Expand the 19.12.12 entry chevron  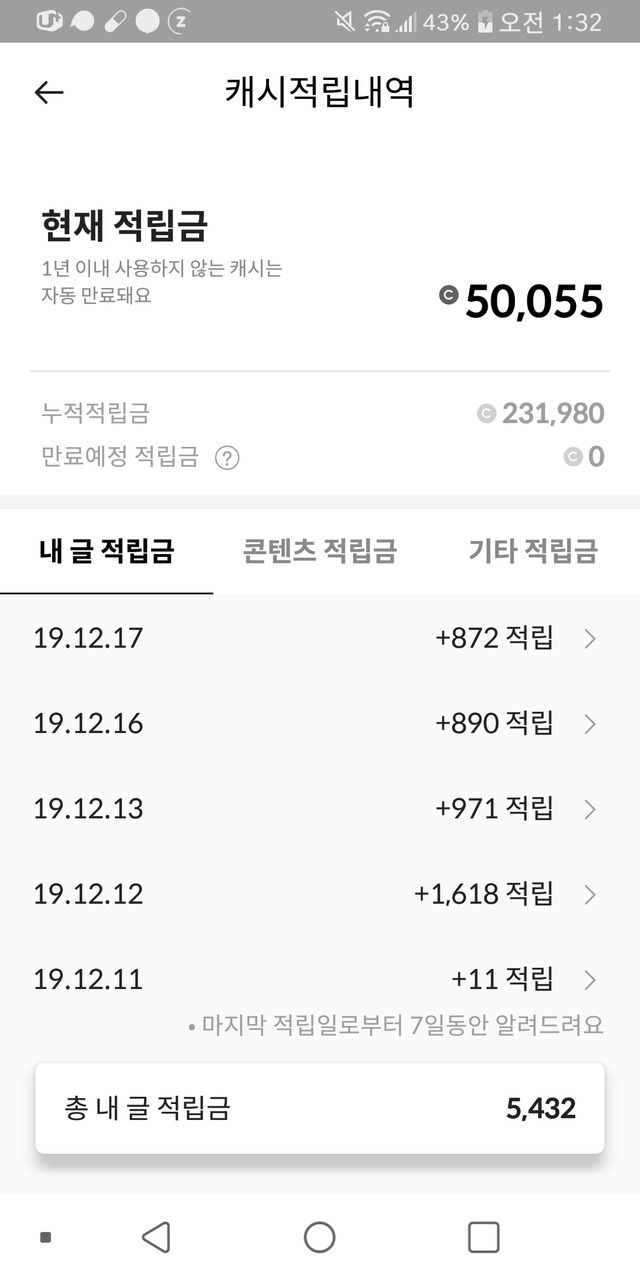tap(590, 894)
